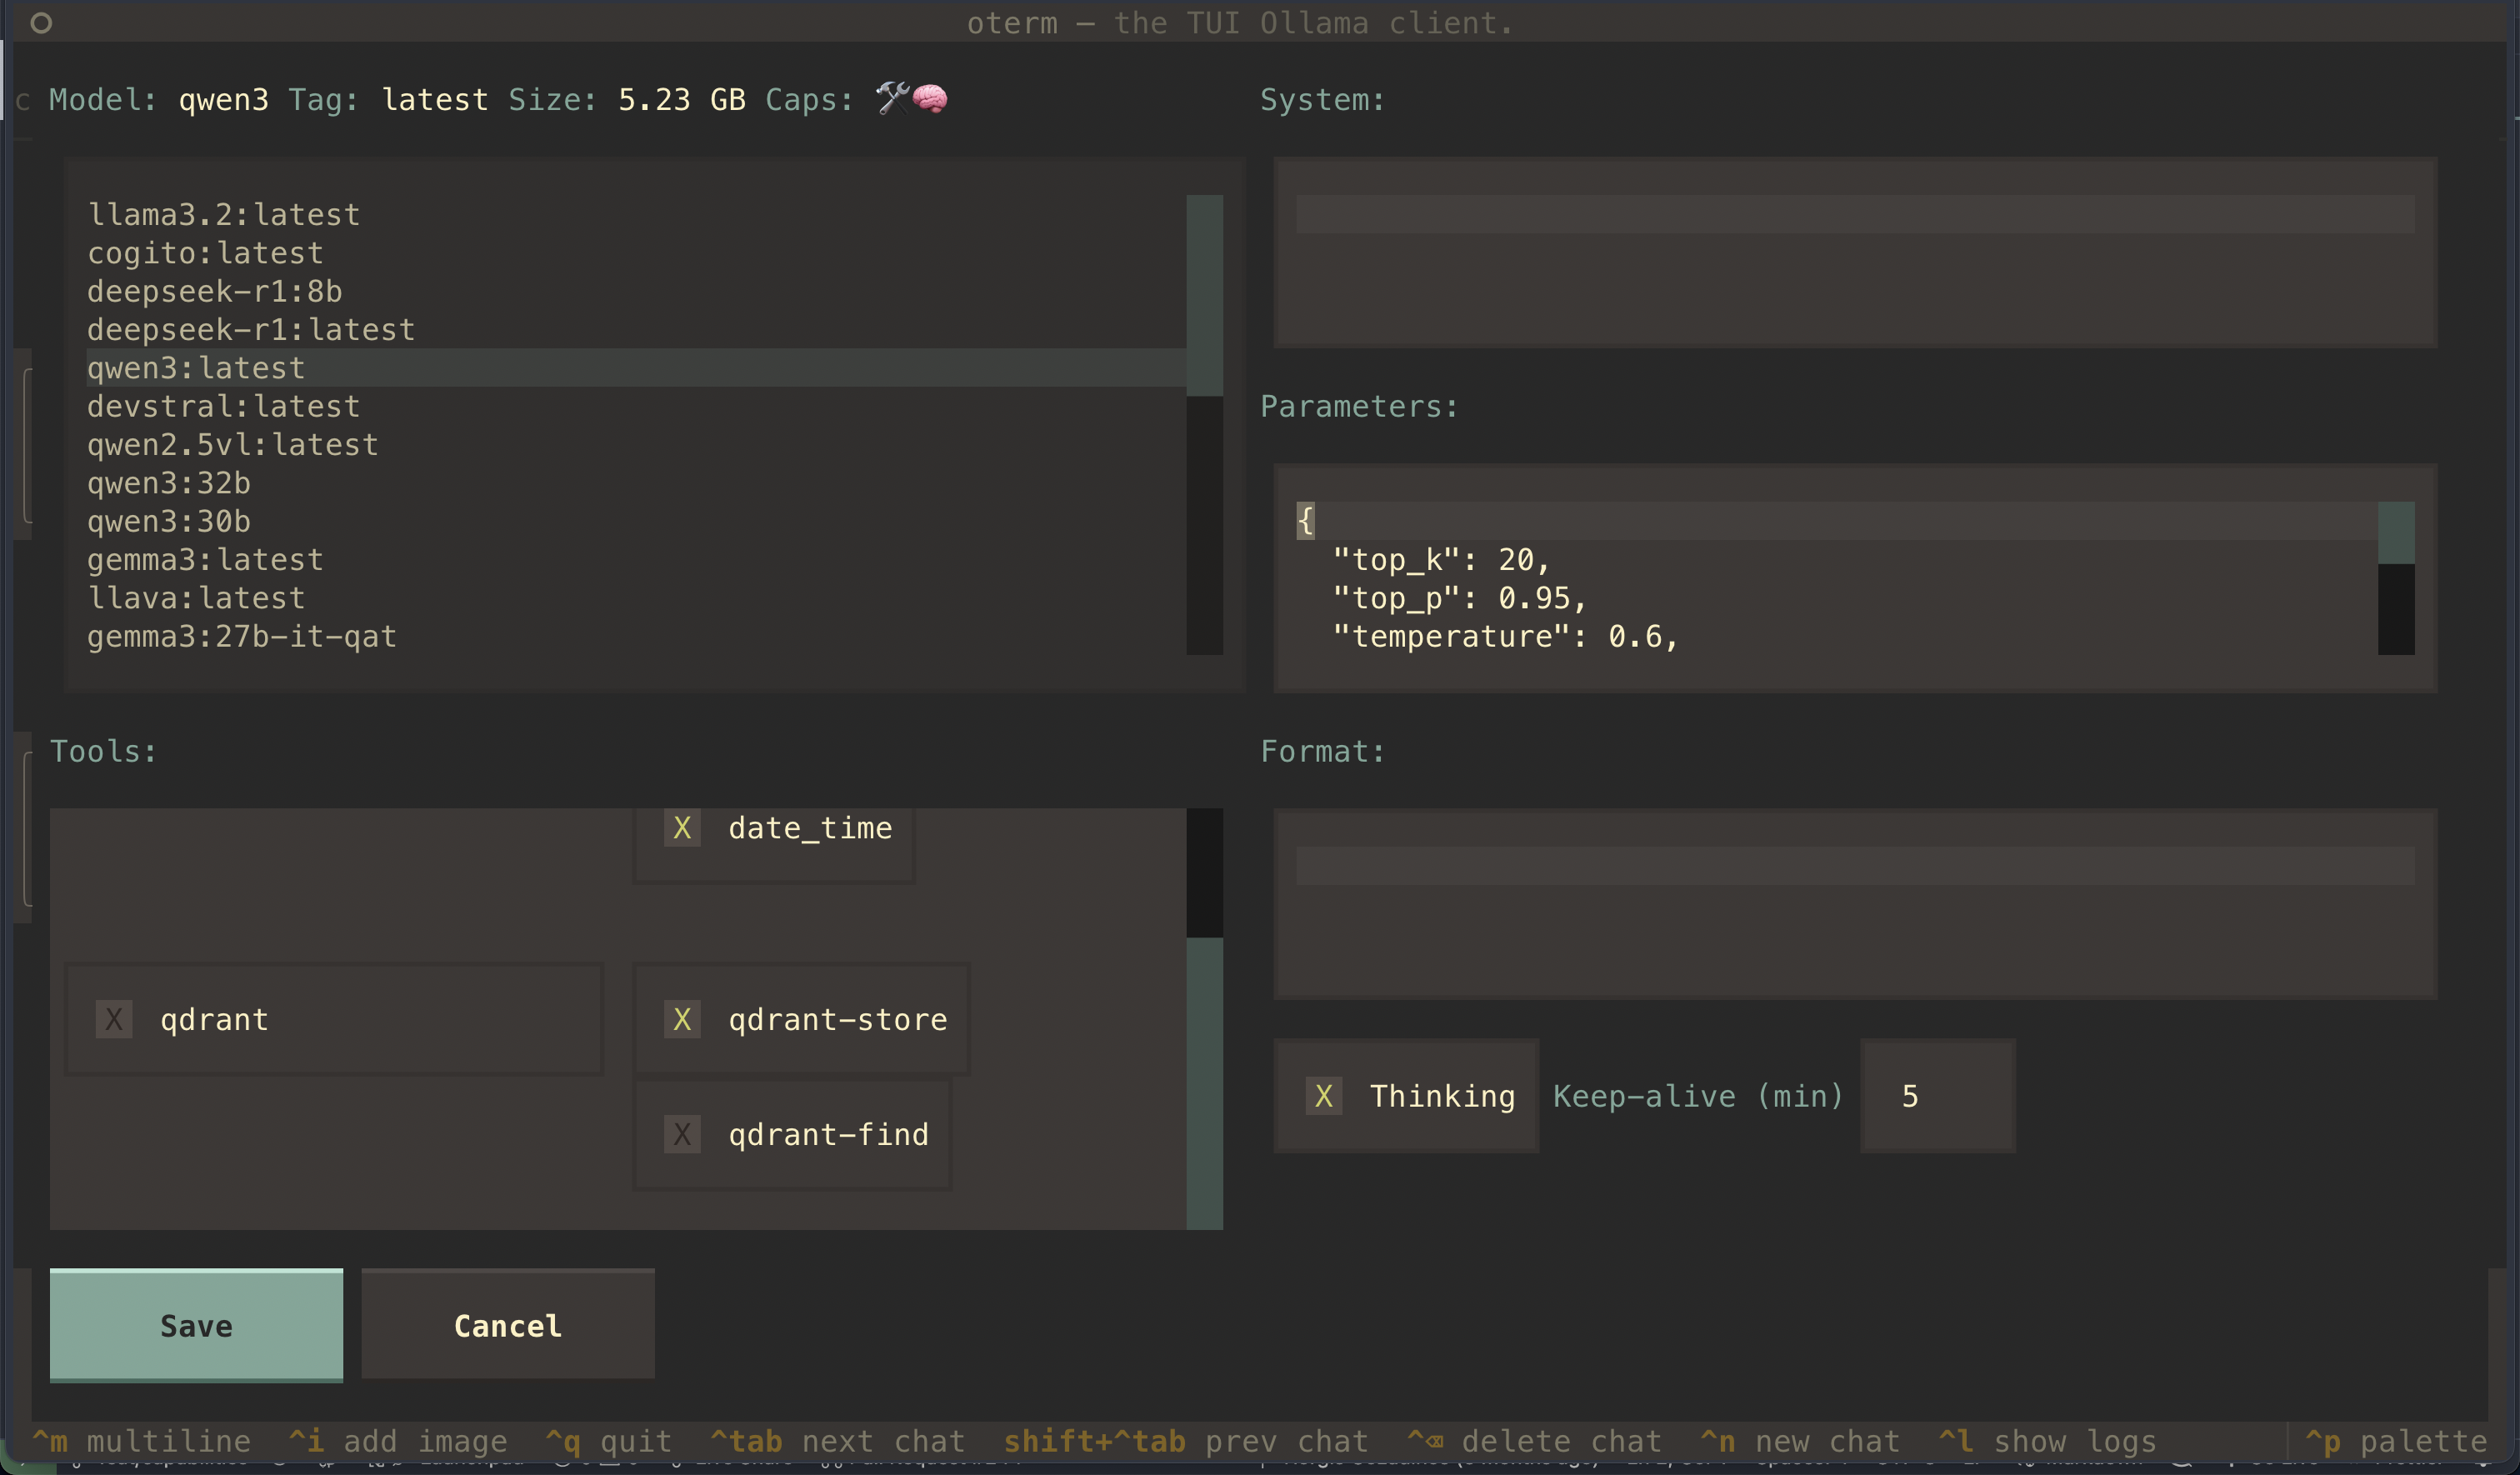The width and height of the screenshot is (2520, 1475).
Task: Uncheck the qdrant-find tool
Action: [683, 1134]
